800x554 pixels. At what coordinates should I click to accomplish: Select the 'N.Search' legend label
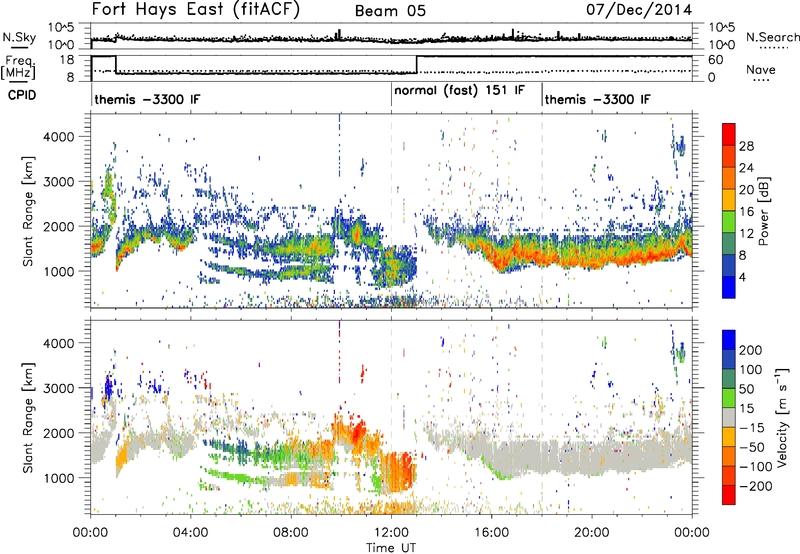[772, 37]
